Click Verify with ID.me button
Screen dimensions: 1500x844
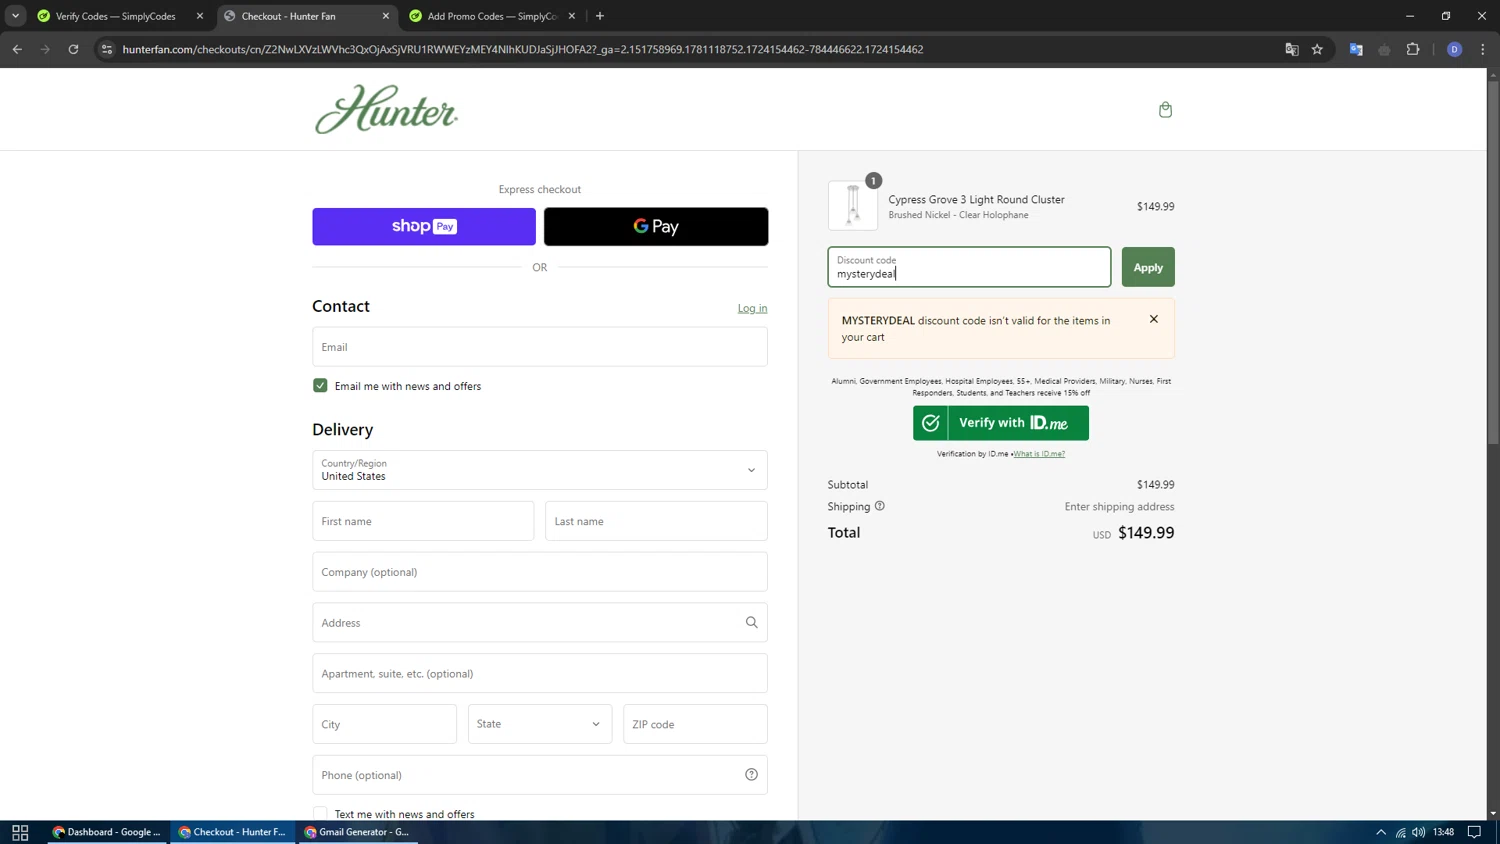pyautogui.click(x=1001, y=423)
